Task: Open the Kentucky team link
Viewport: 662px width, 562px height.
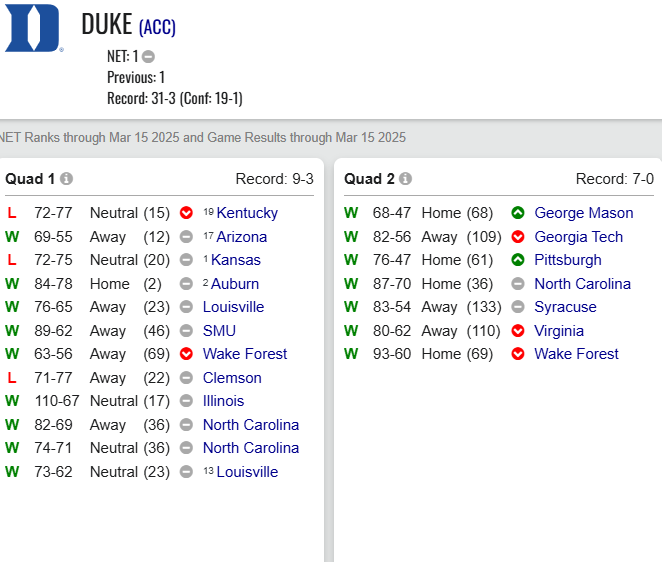Action: click(x=247, y=213)
